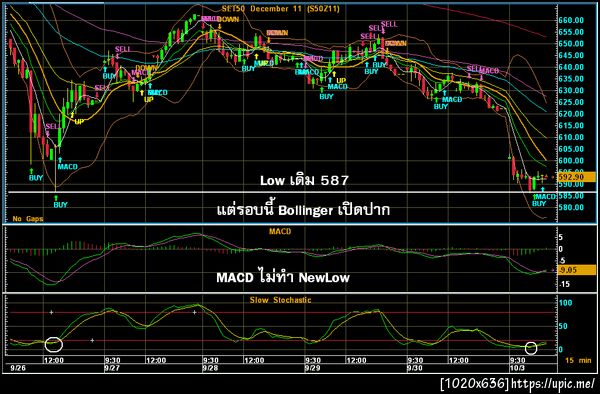This screenshot has height=394, width=600.
Task: Select the 9/29 date label
Action: 312,368
